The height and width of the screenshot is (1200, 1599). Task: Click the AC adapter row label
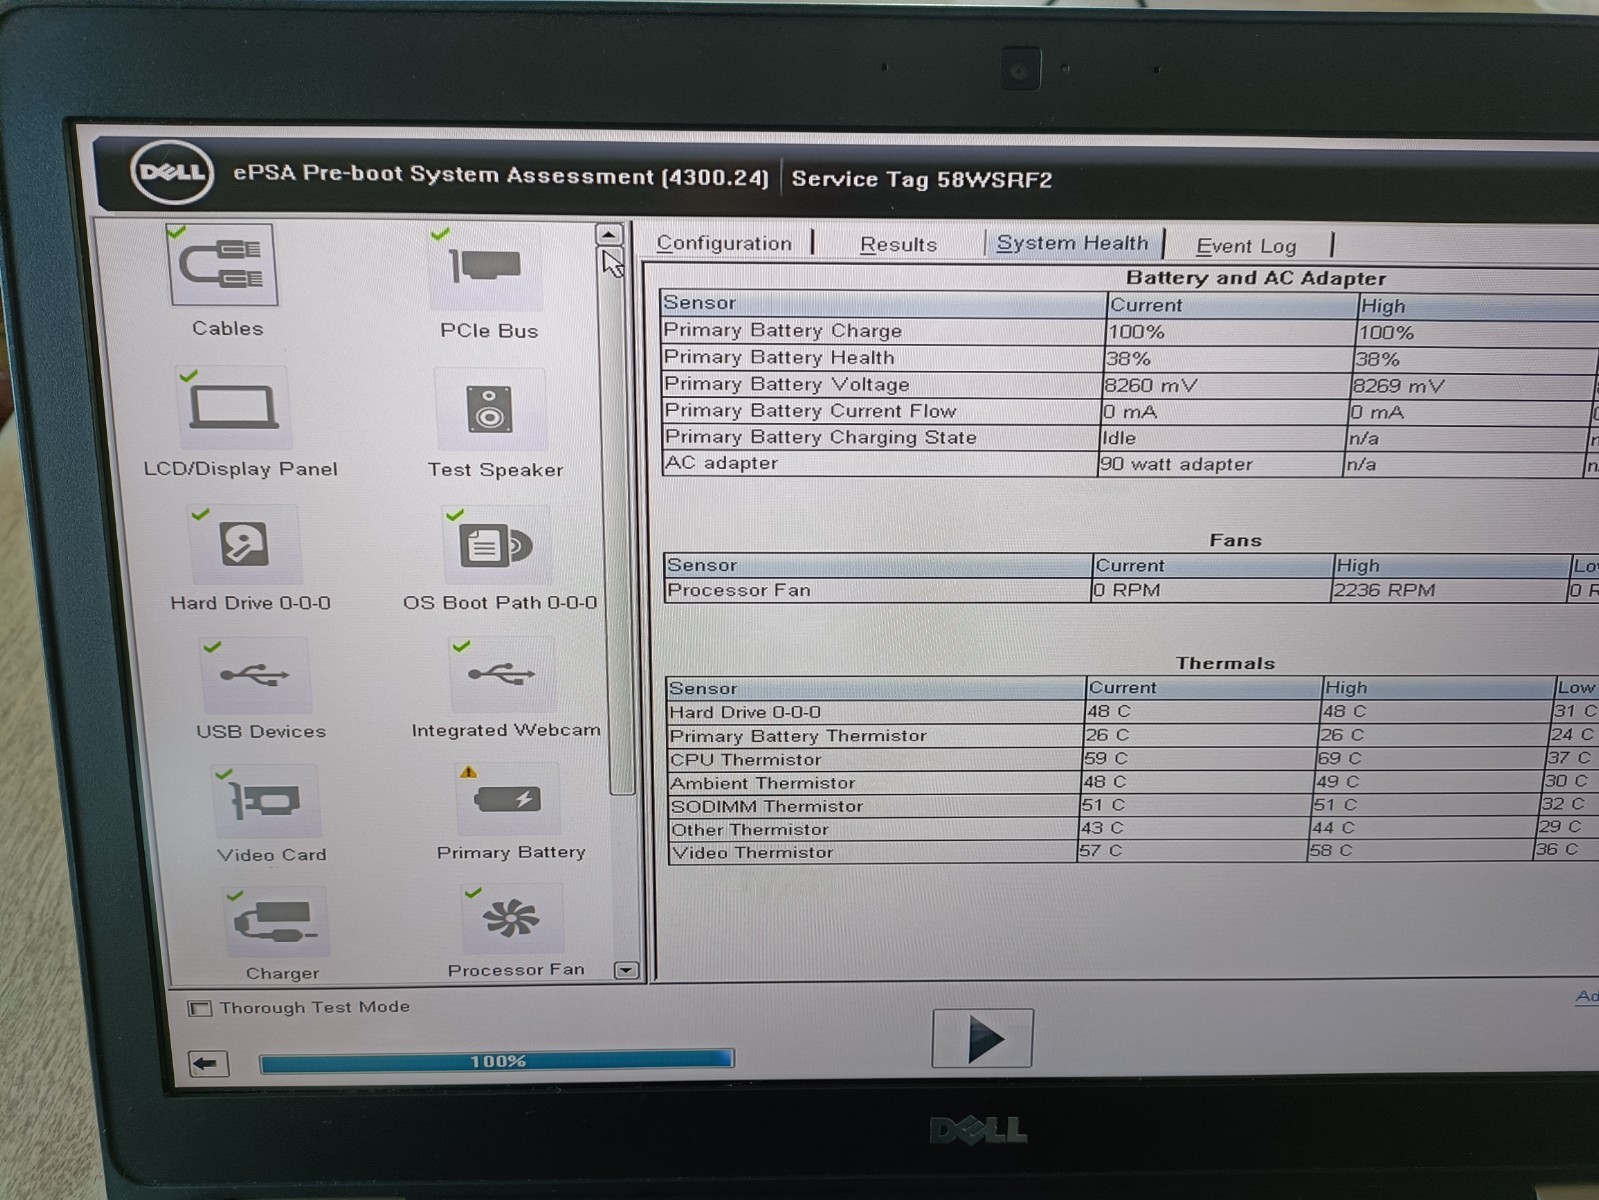(721, 463)
